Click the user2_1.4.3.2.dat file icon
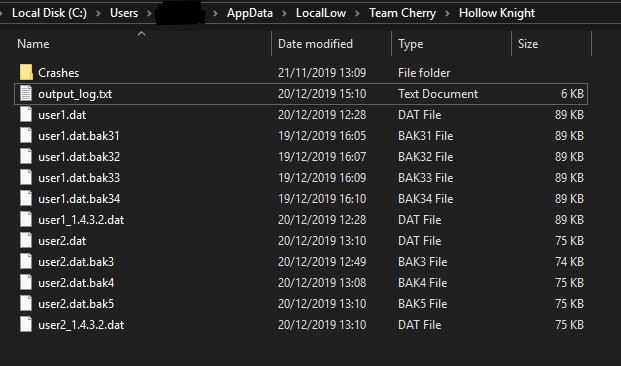 point(26,324)
